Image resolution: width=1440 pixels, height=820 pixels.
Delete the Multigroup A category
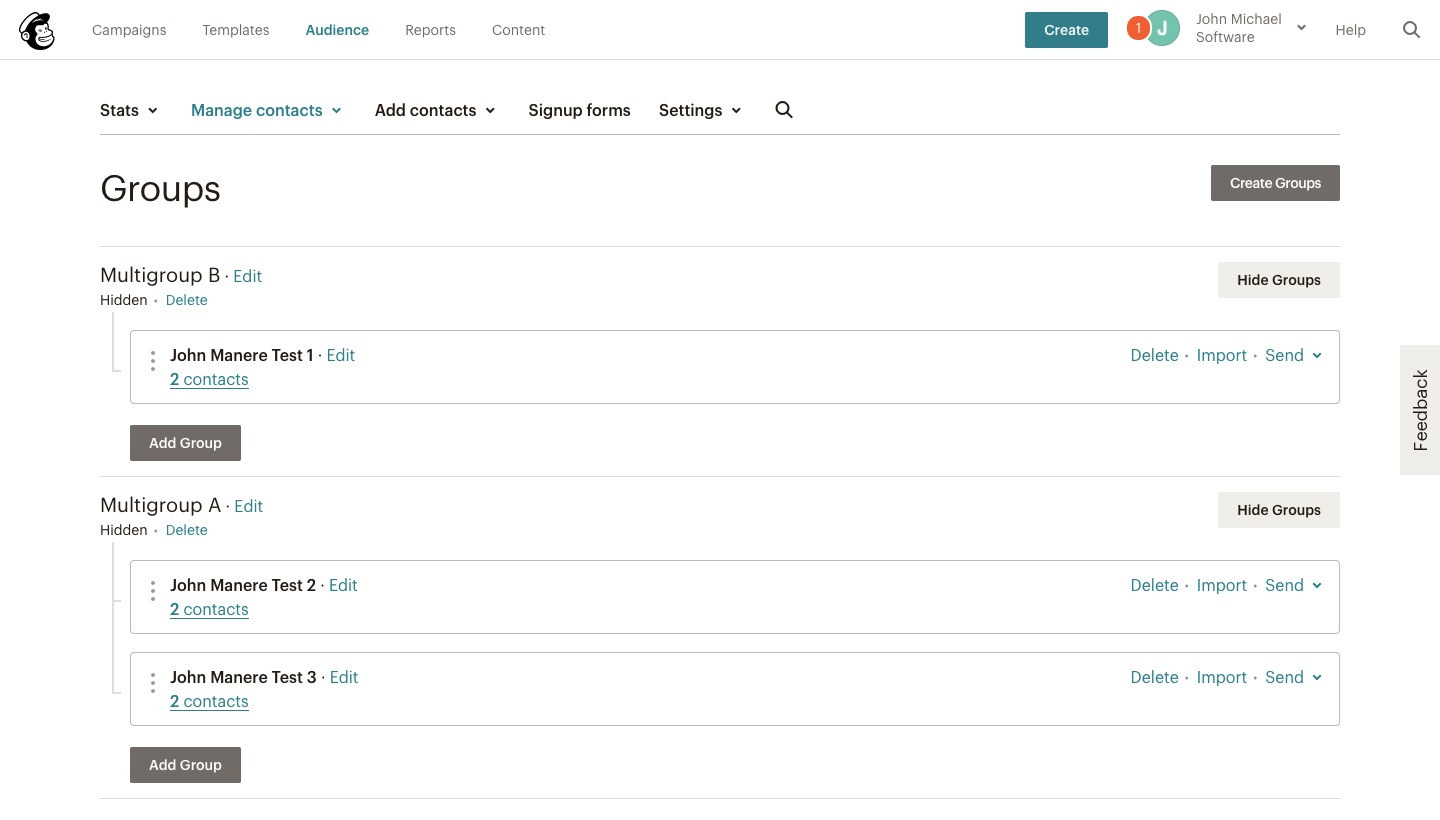(x=186, y=530)
